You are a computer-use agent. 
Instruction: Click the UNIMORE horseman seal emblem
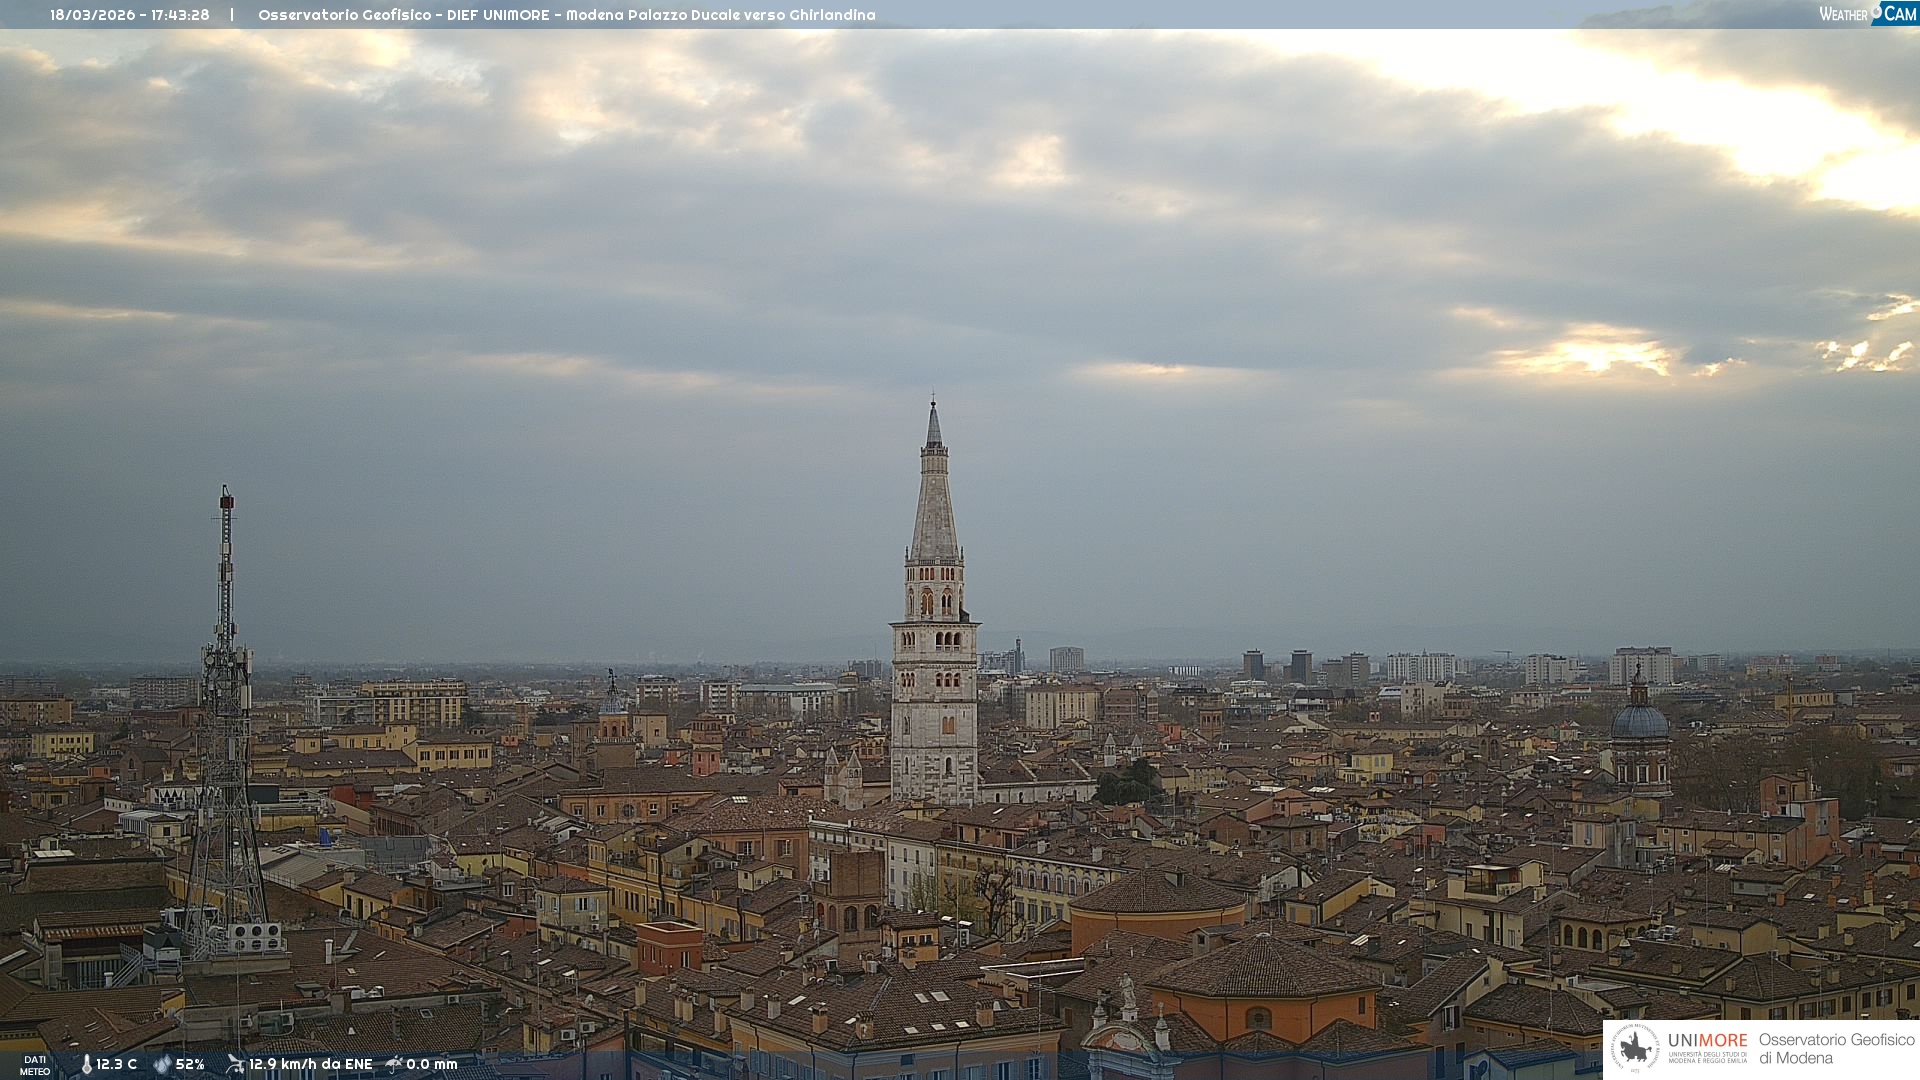tap(1635, 1049)
